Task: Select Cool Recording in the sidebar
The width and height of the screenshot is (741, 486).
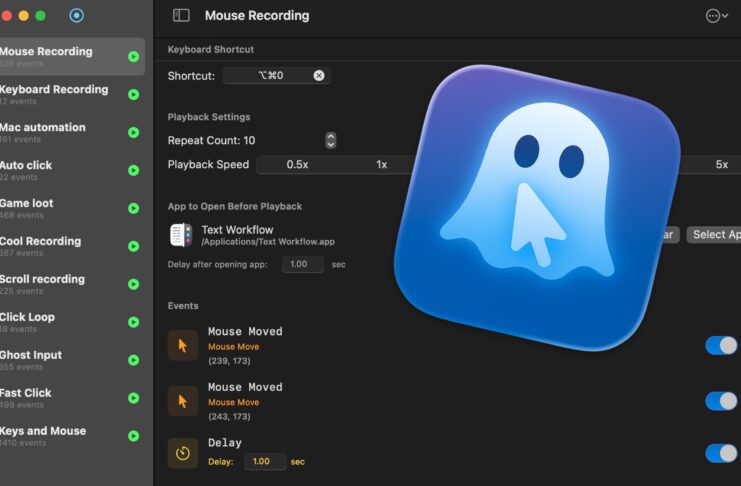Action: [71, 246]
